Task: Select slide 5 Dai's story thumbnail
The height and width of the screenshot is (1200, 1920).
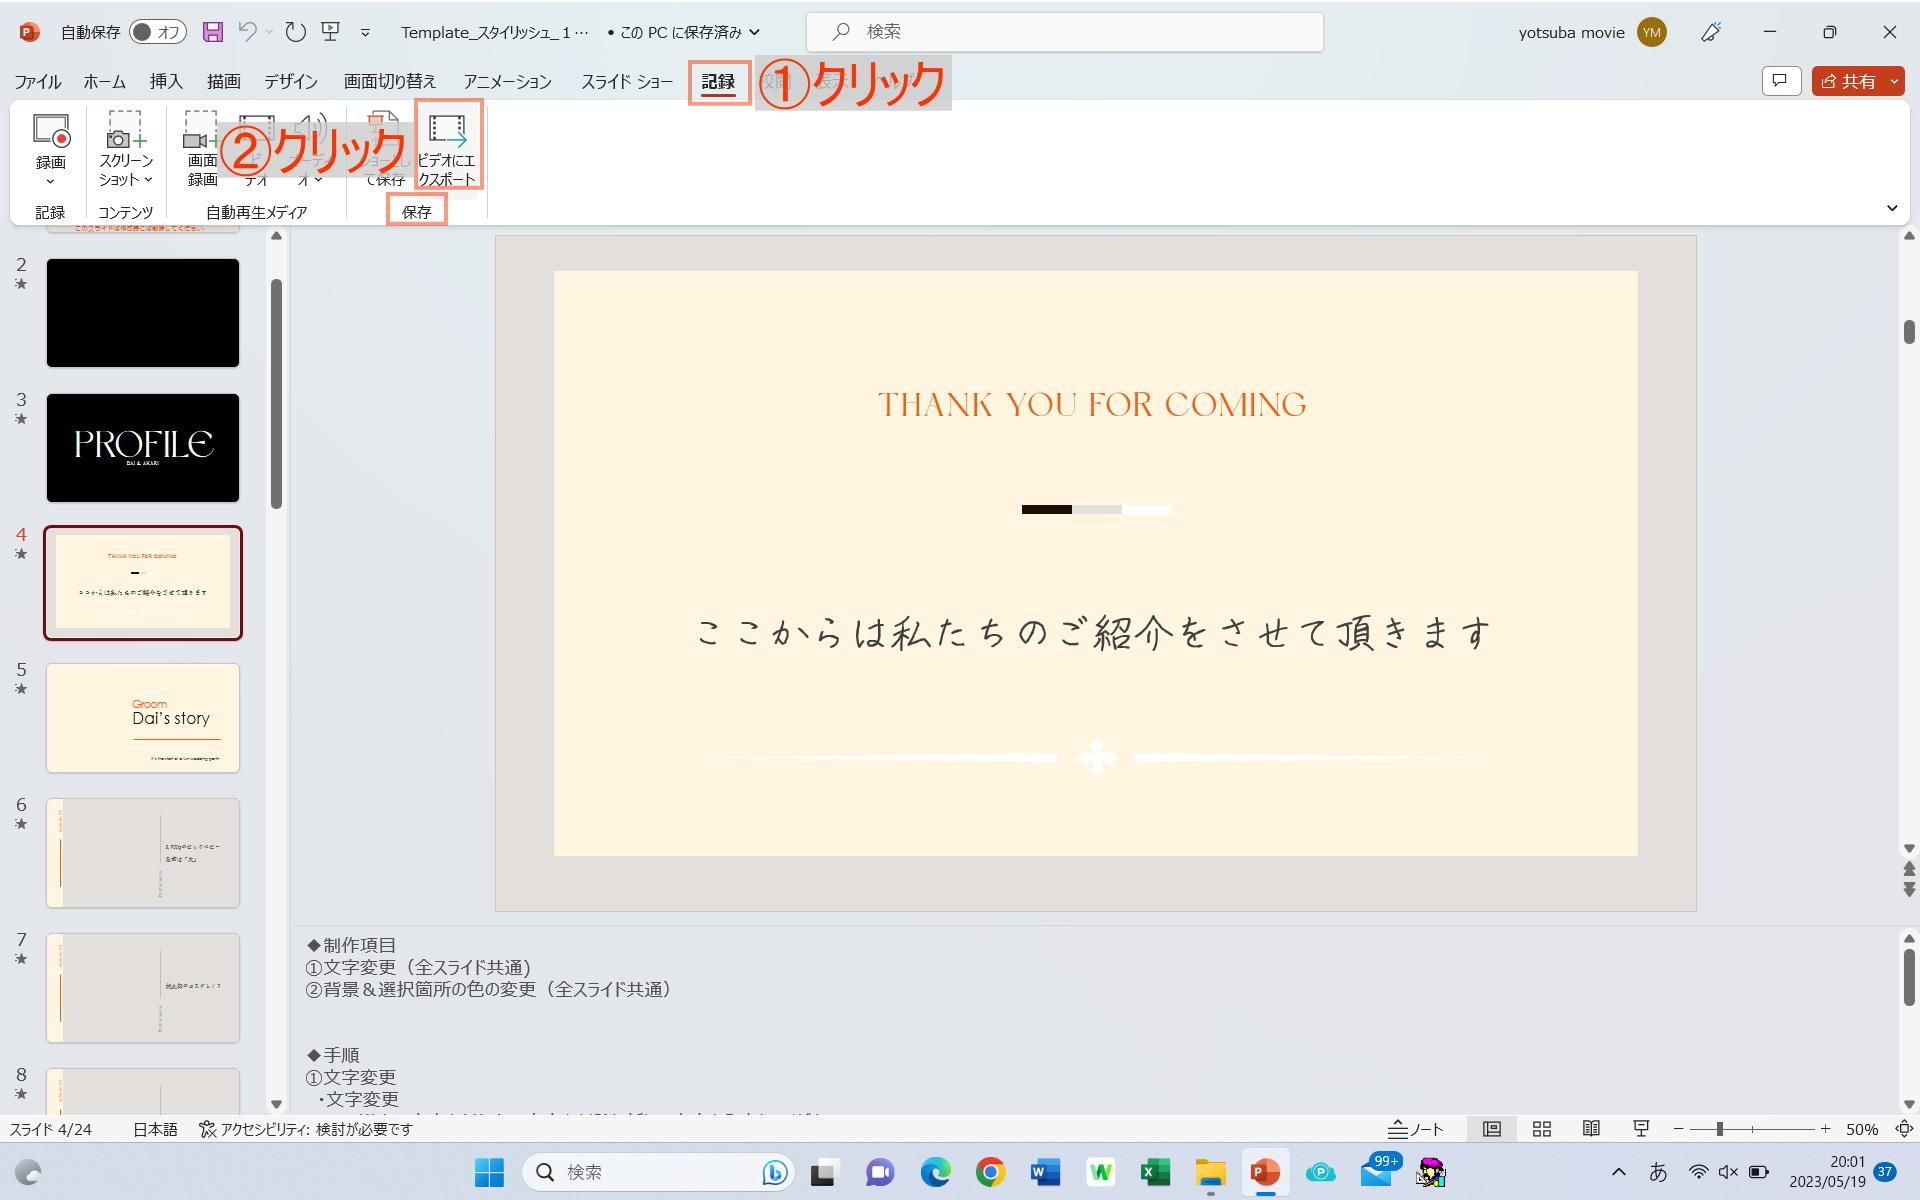Action: point(143,717)
